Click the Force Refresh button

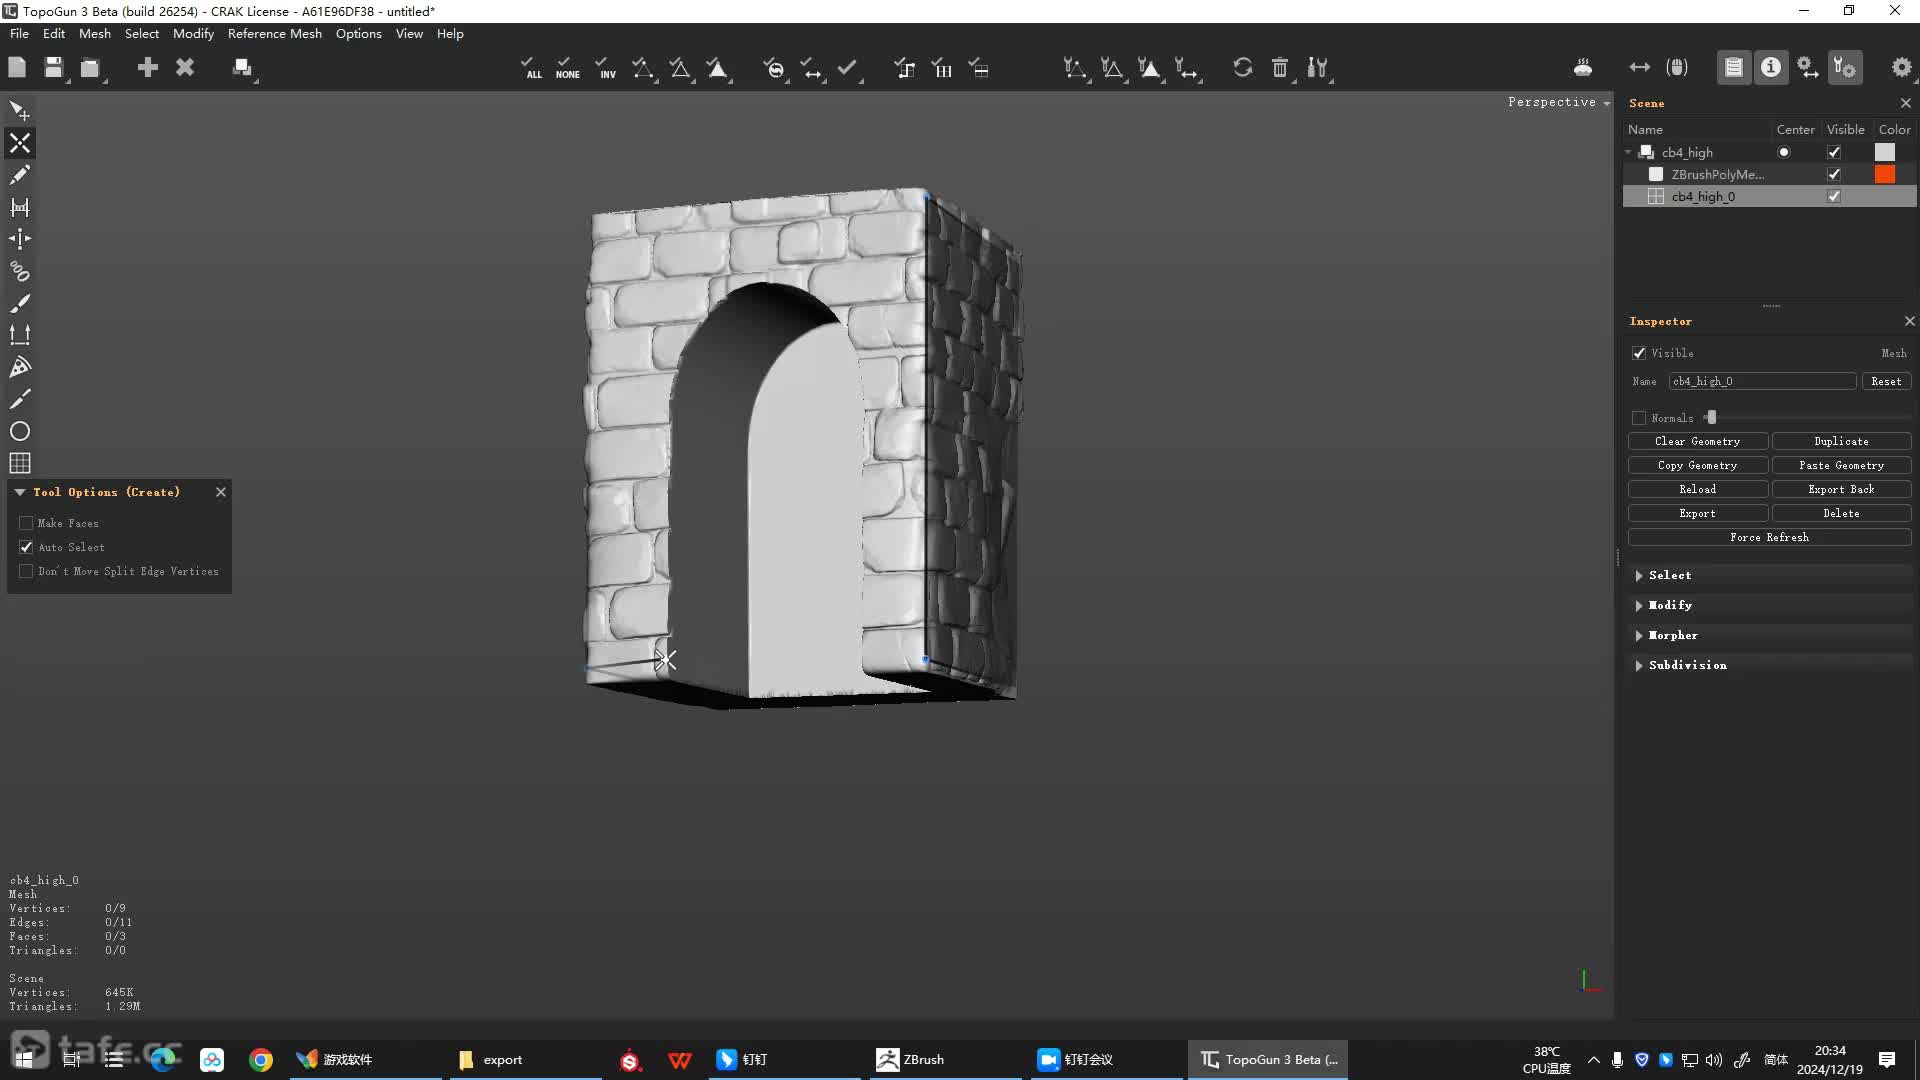1769,537
